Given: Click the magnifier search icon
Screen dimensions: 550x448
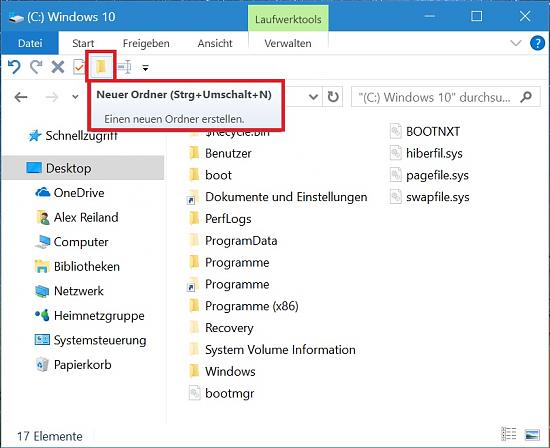Looking at the screenshot, I should pos(526,97).
